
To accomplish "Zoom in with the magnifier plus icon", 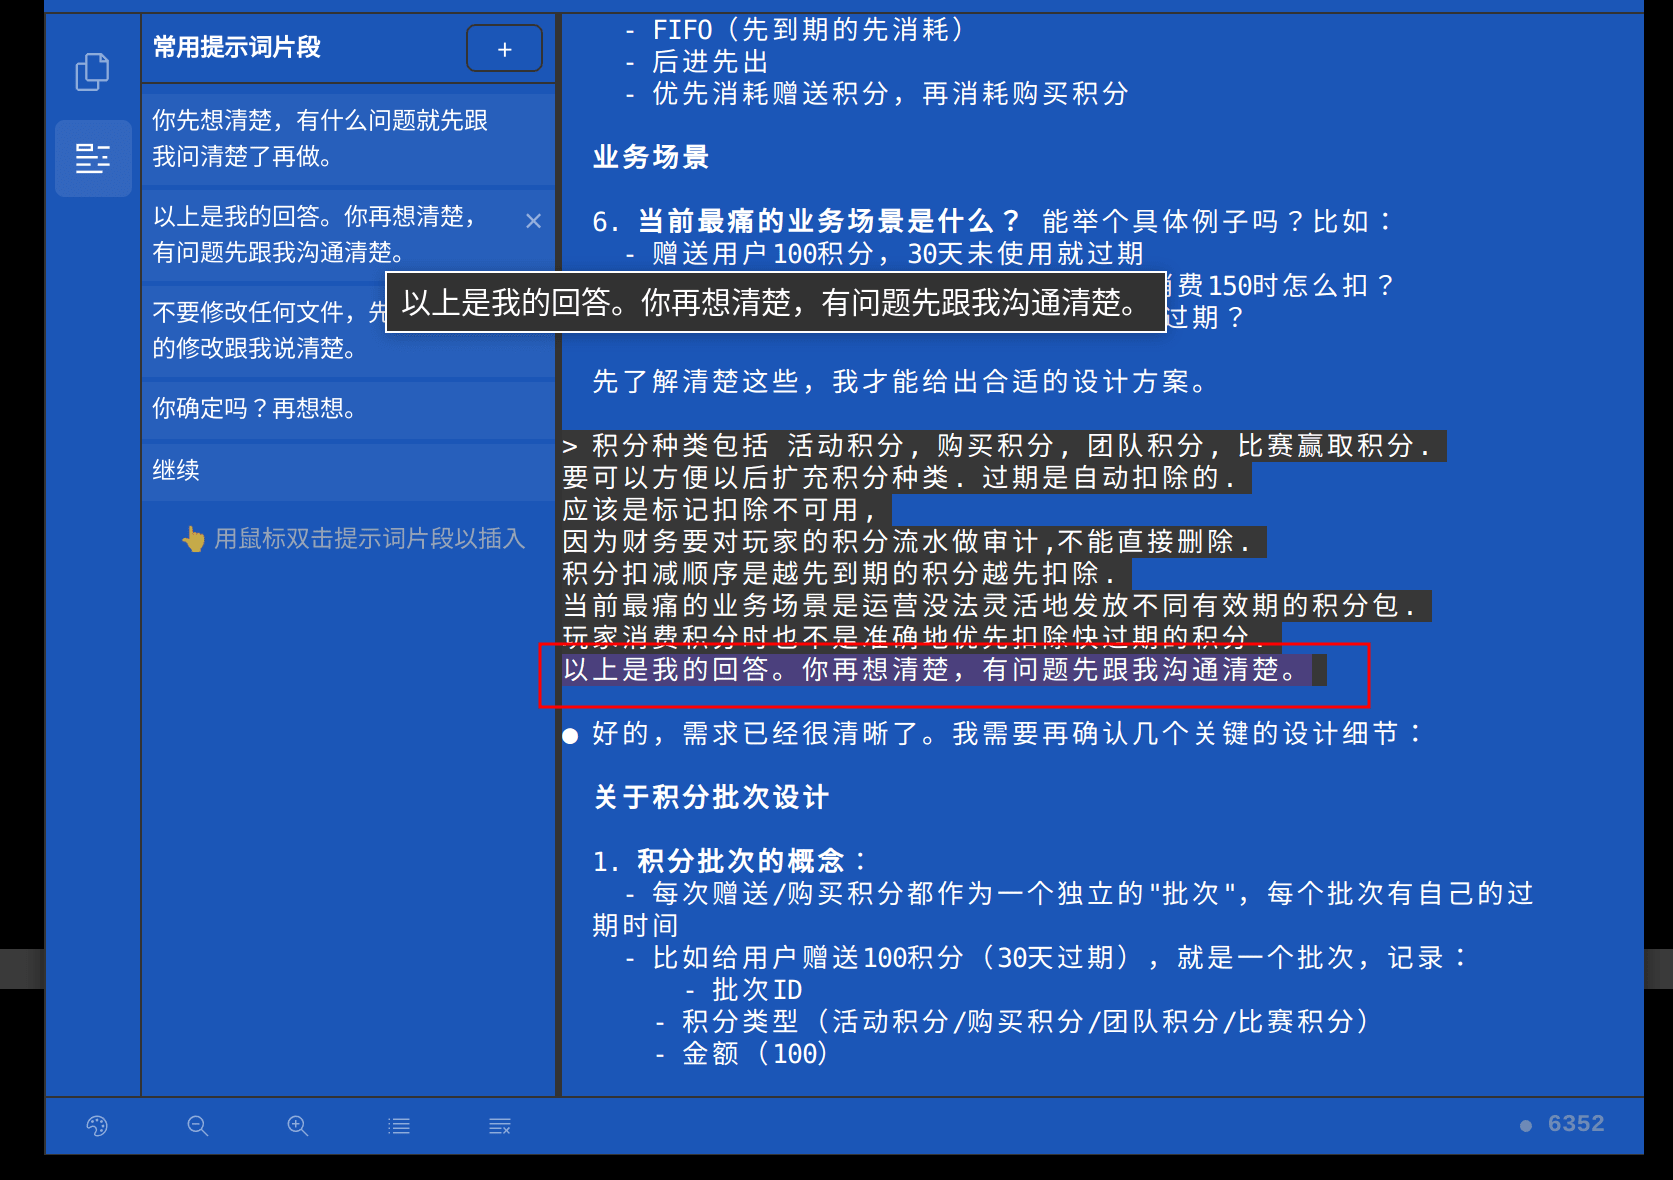I will pos(297,1126).
